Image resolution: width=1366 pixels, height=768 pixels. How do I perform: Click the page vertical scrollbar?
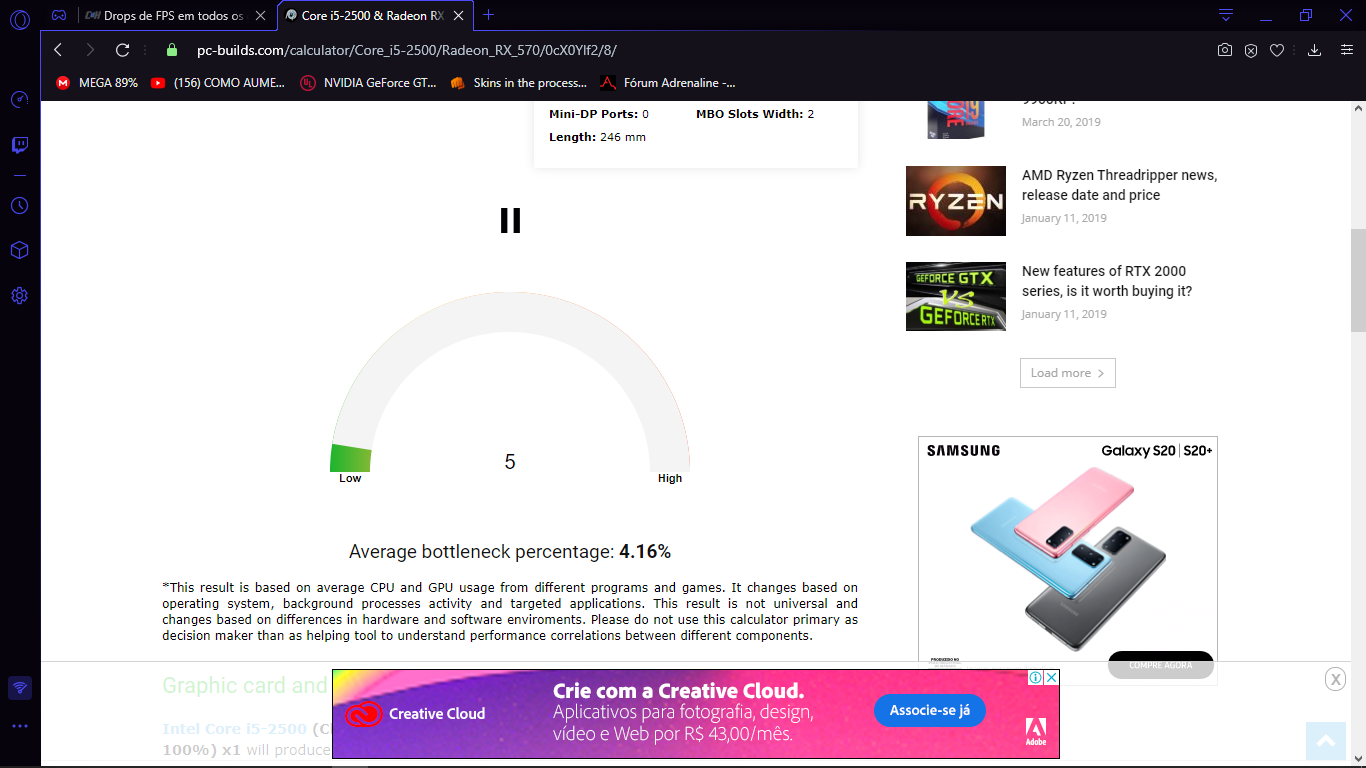(1358, 281)
